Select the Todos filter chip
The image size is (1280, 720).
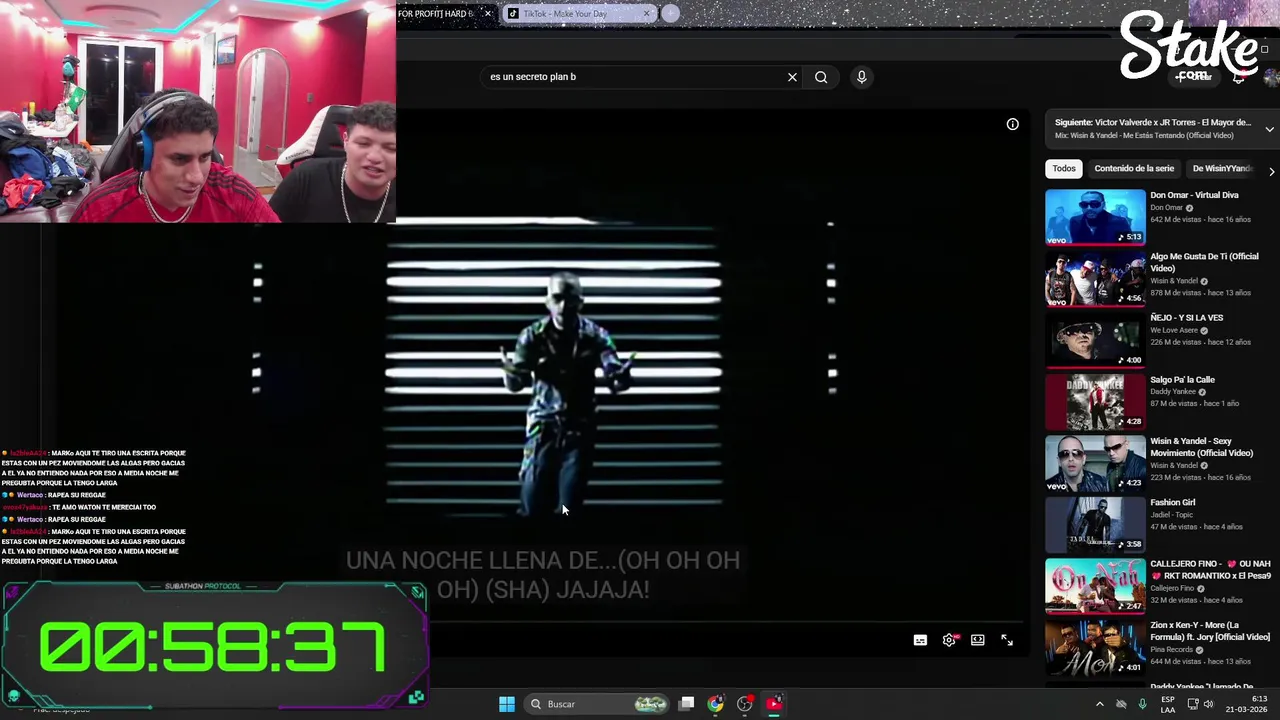pyautogui.click(x=1064, y=169)
